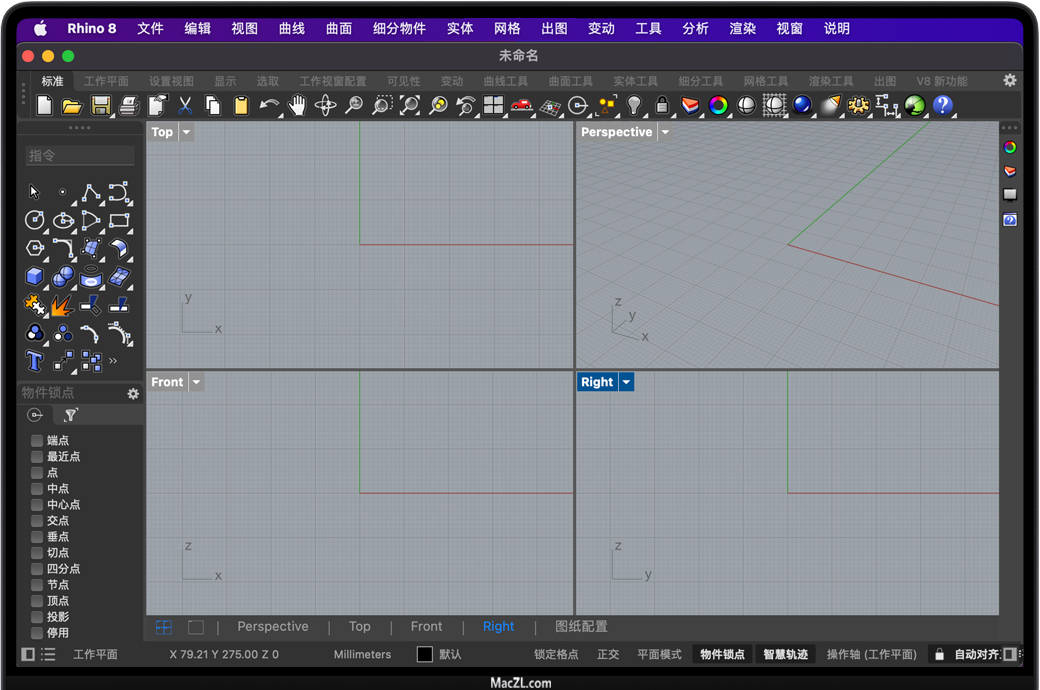Screen dimensions: 1040x690
Task: Click the black default layer color swatch
Action: click(425, 654)
